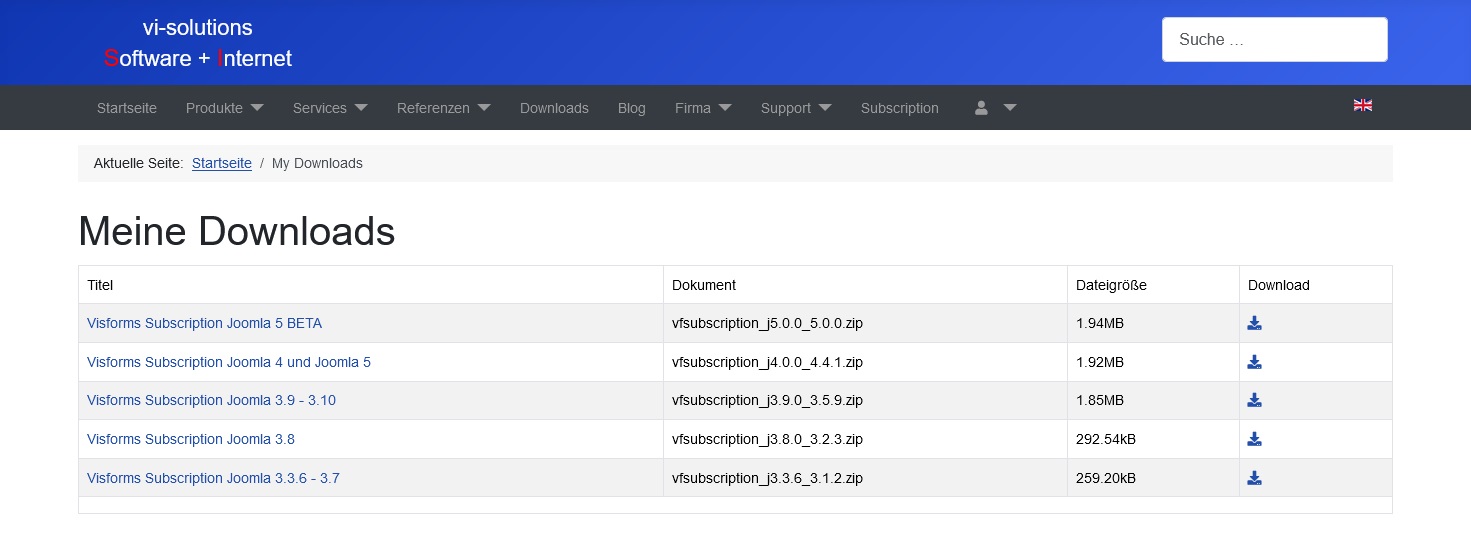Open the Subscription menu item
1471x538 pixels.
pyautogui.click(x=900, y=108)
